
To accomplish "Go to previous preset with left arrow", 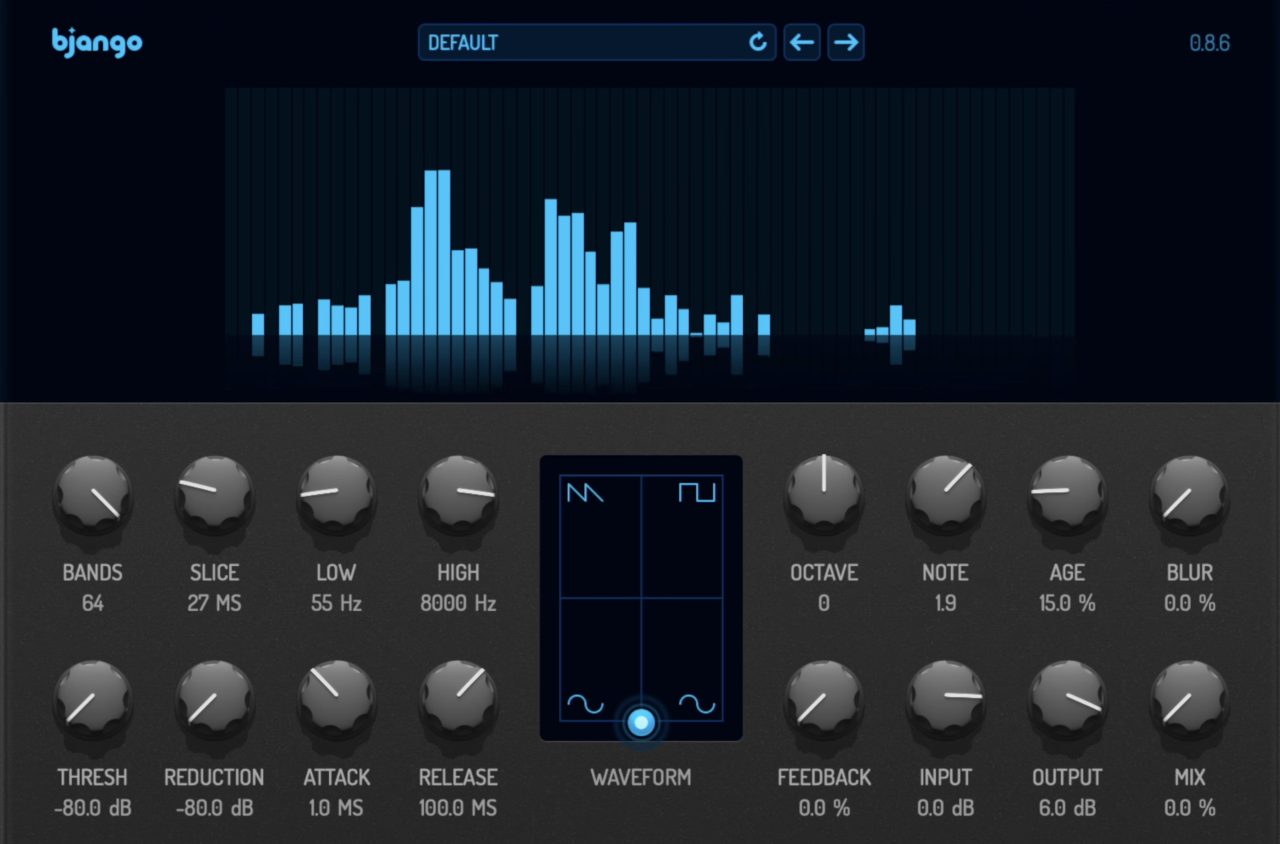I will point(802,43).
